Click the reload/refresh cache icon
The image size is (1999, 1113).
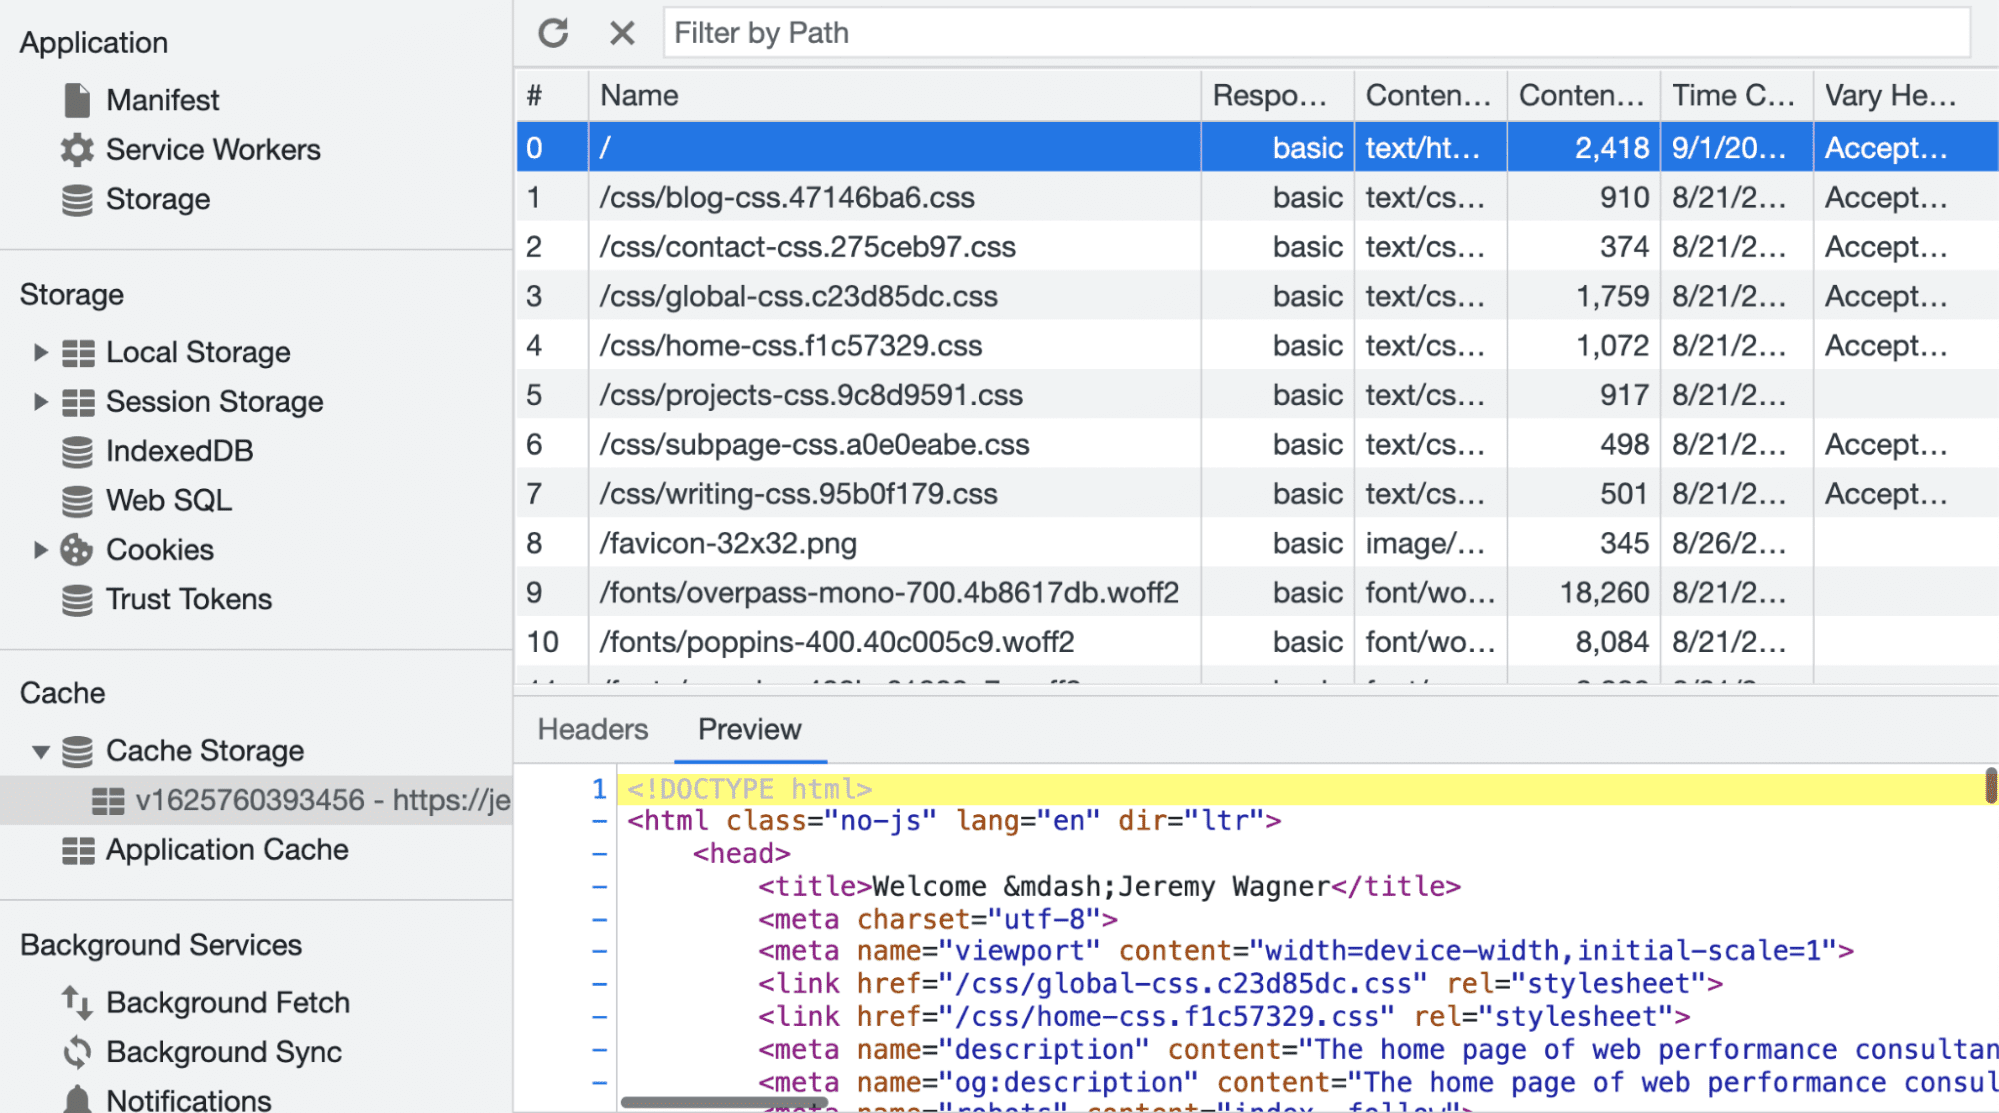pyautogui.click(x=554, y=30)
